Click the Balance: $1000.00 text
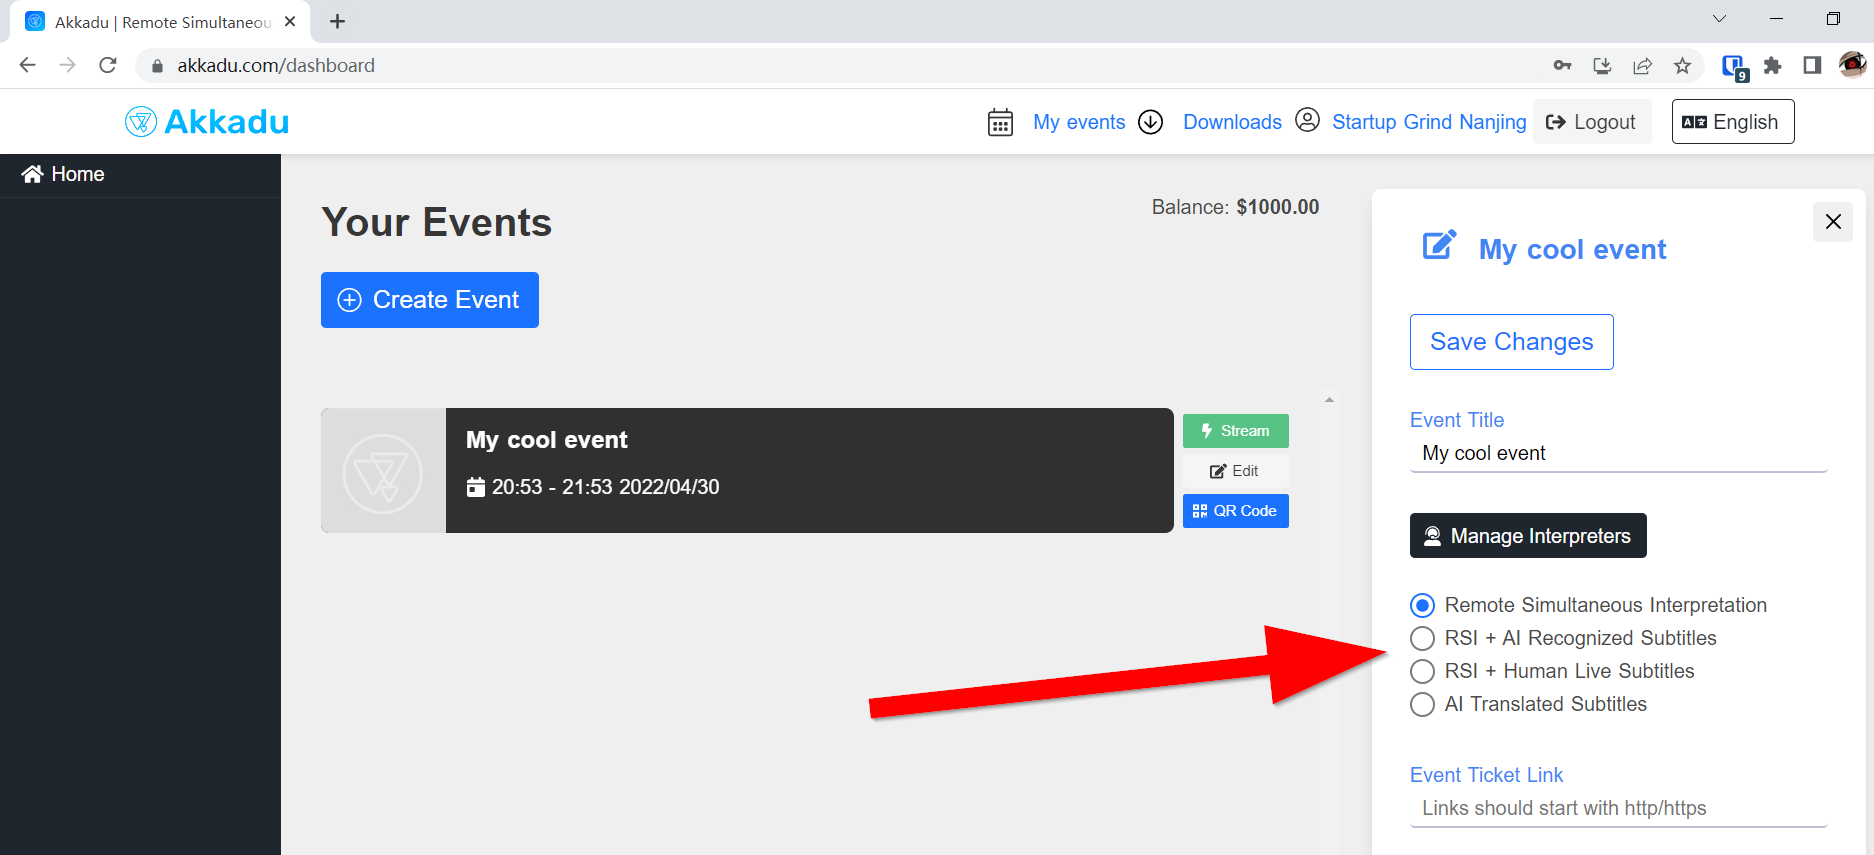The image size is (1874, 855). (x=1235, y=207)
